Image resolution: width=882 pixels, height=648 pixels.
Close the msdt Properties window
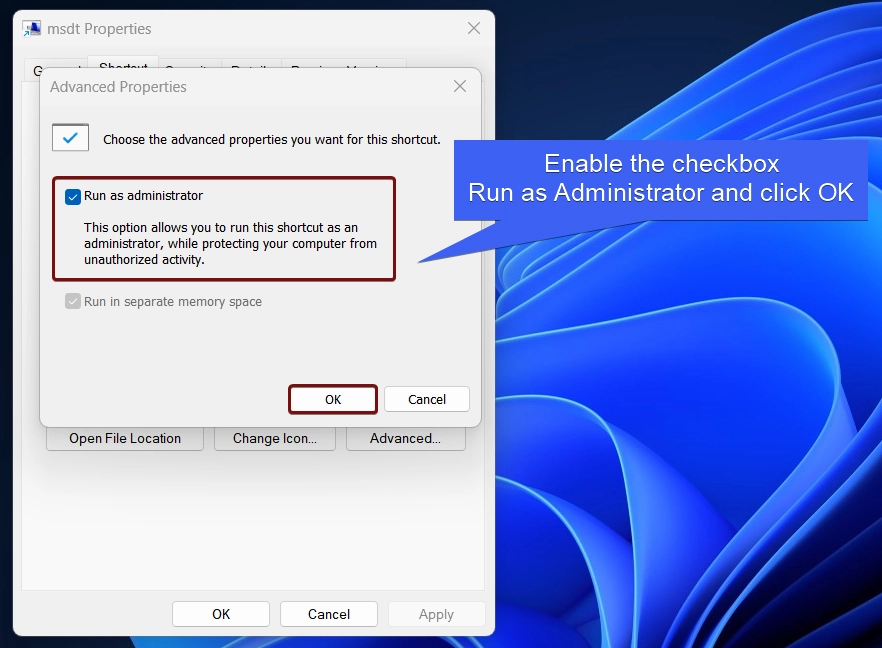[474, 28]
